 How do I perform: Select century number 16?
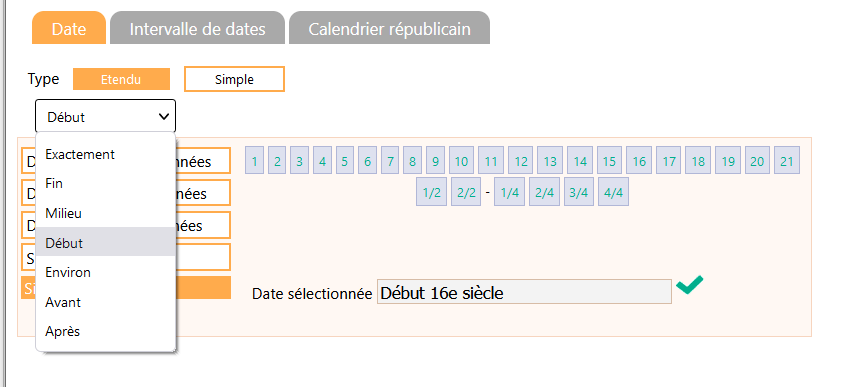(x=639, y=161)
